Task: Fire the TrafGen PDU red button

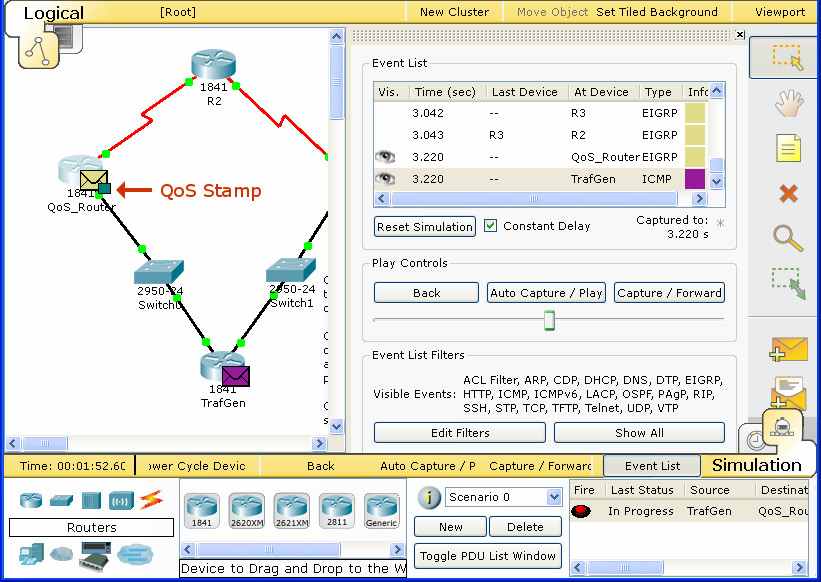Action: coord(581,511)
